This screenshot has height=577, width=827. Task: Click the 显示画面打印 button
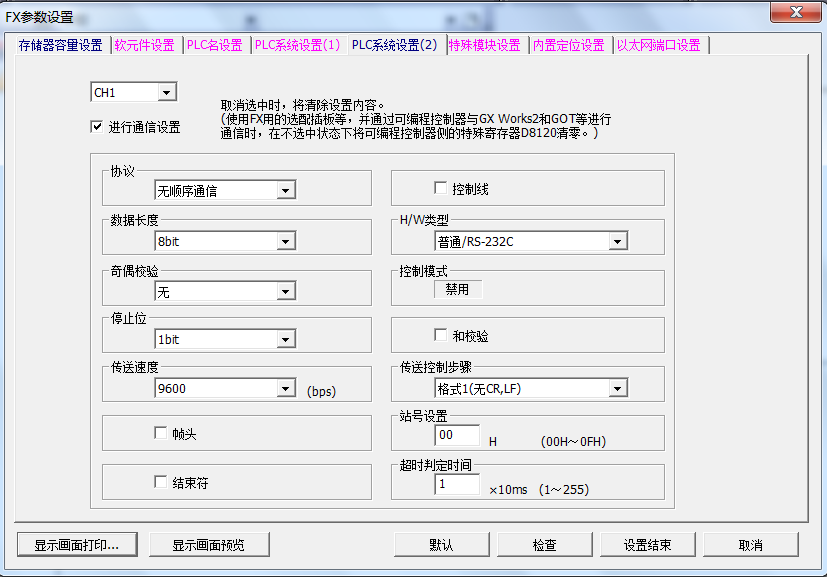[x=77, y=545]
